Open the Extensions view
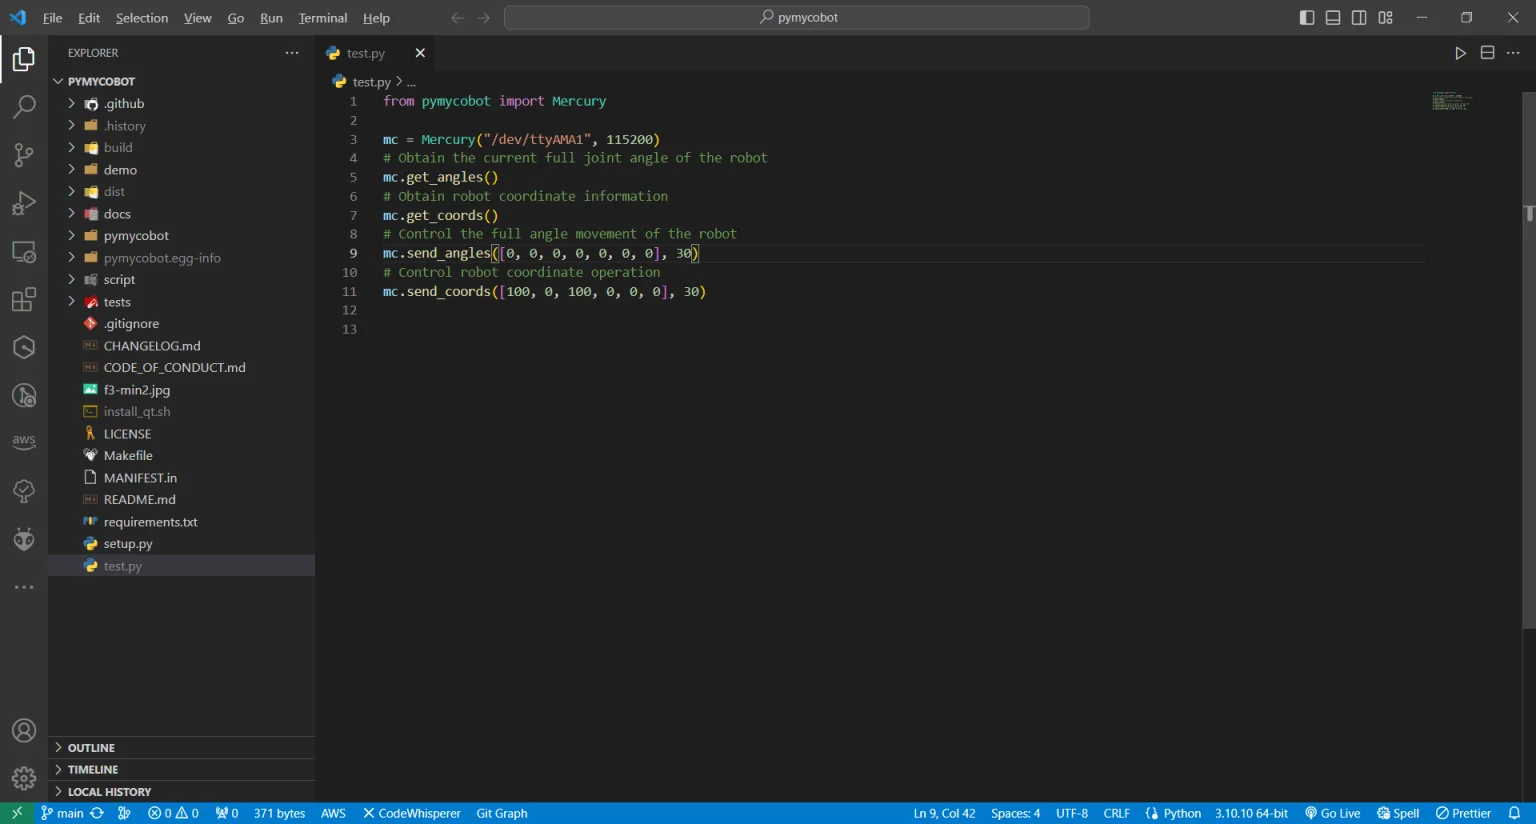The image size is (1536, 824). 24,300
